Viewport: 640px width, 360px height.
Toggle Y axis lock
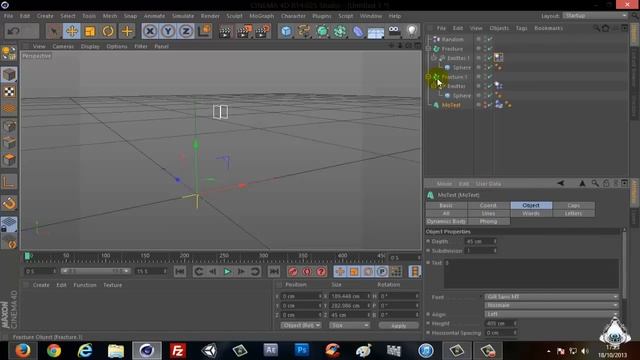pyautogui.click(x=168, y=31)
